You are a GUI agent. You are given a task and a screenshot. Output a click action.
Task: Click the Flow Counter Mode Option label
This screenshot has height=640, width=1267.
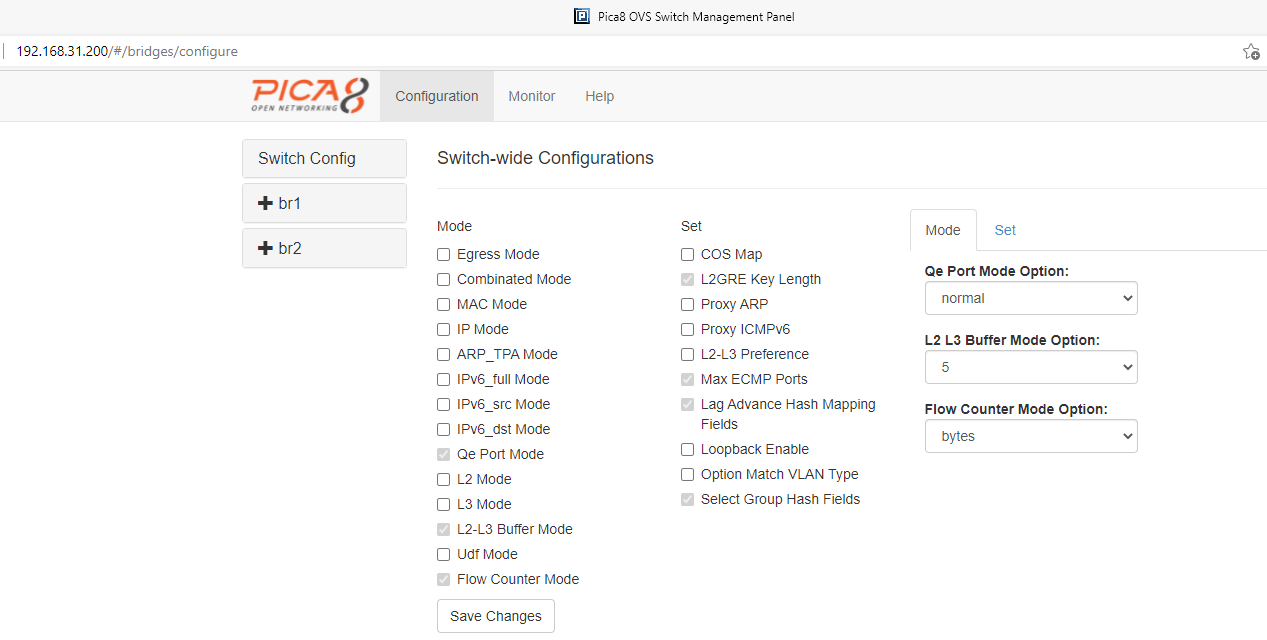[x=1016, y=409]
